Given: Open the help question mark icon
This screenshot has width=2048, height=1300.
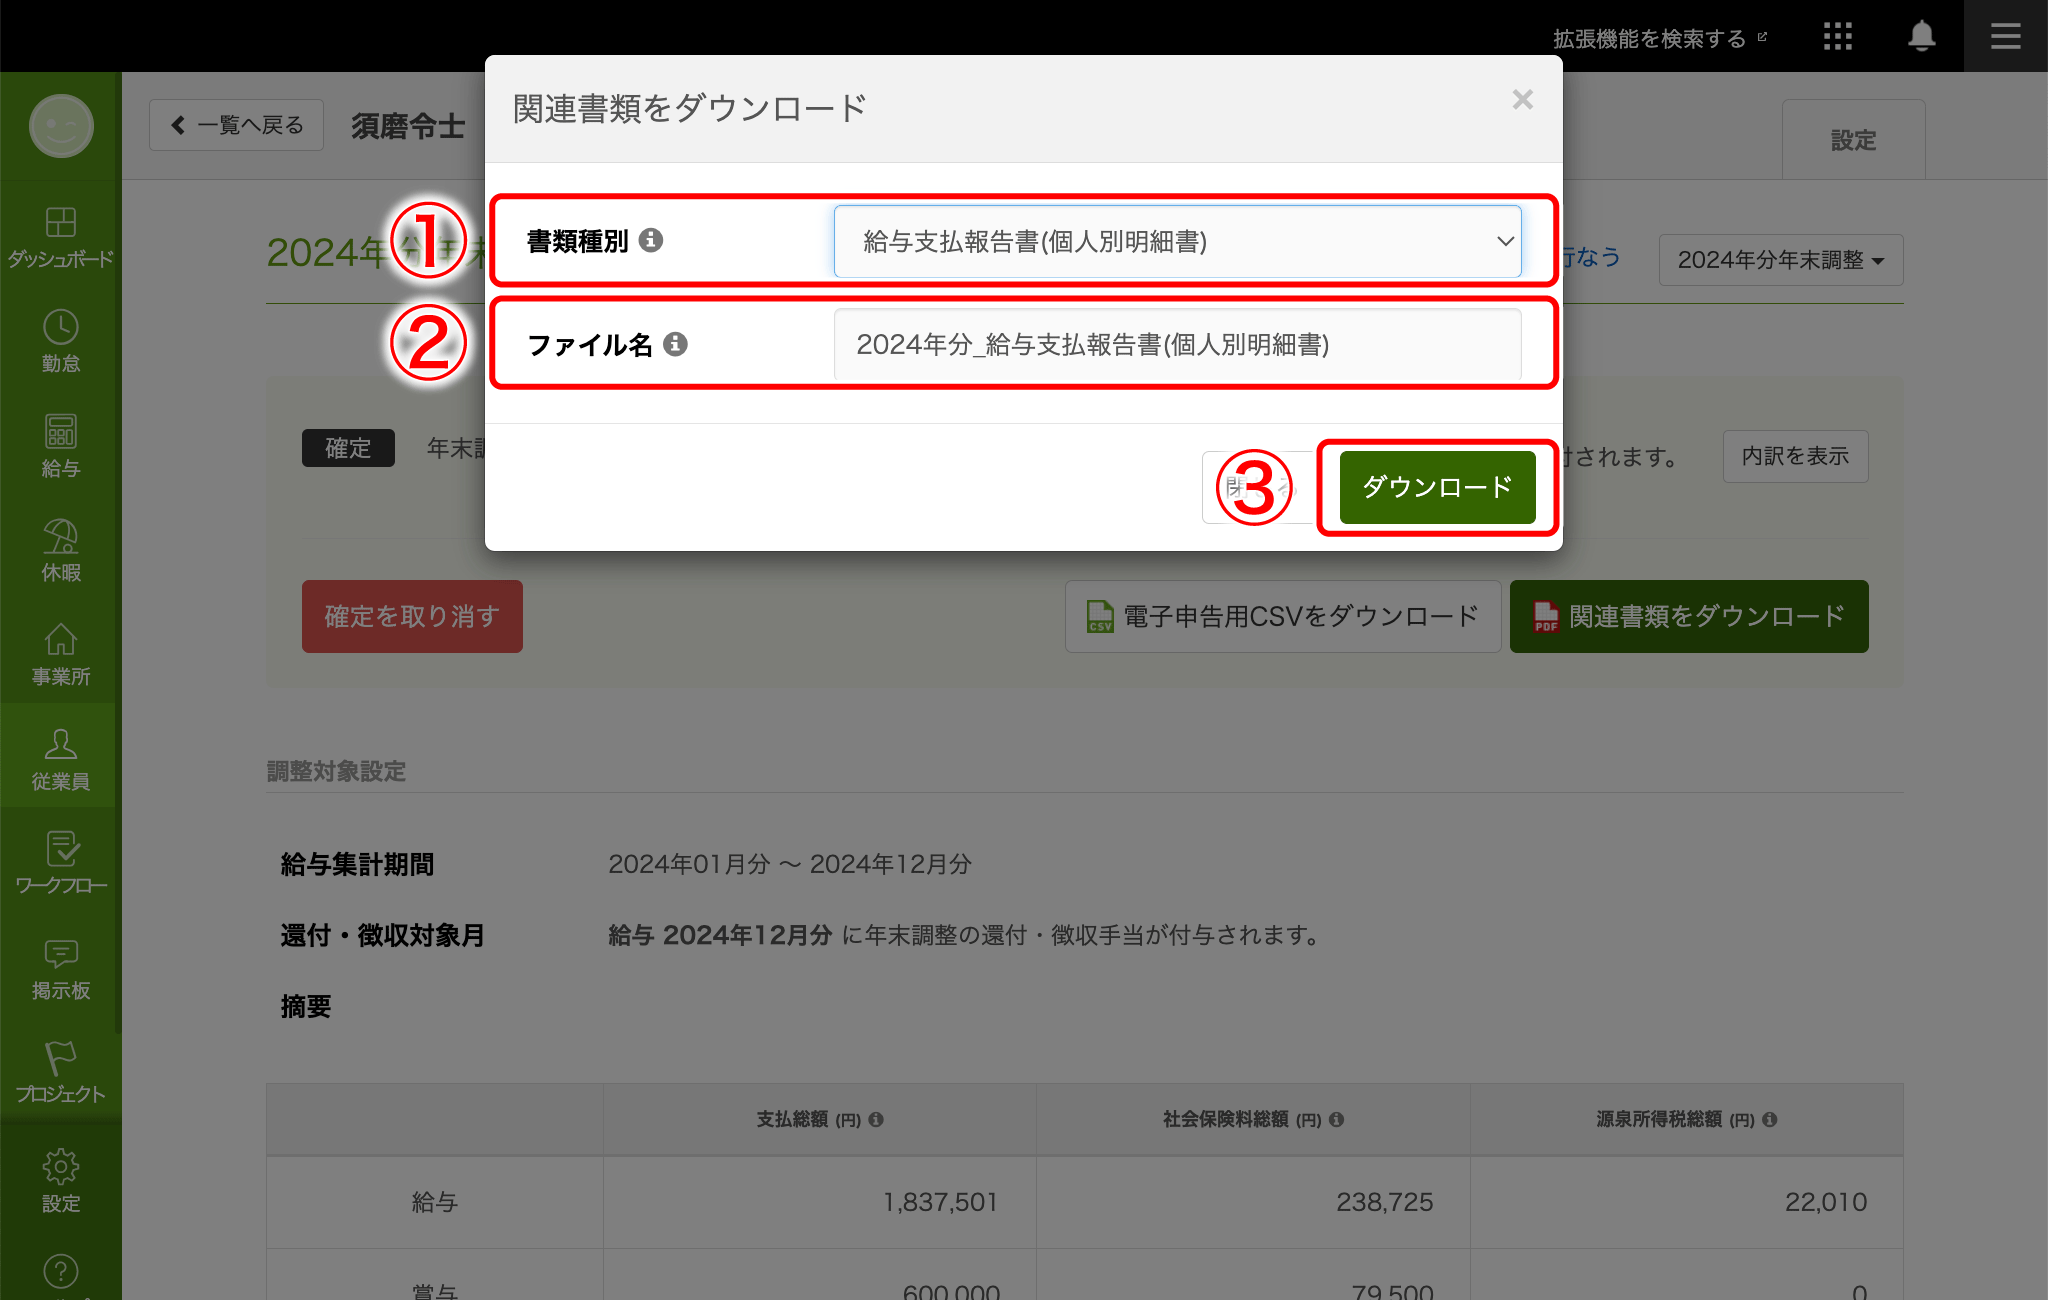Looking at the screenshot, I should click(60, 1271).
